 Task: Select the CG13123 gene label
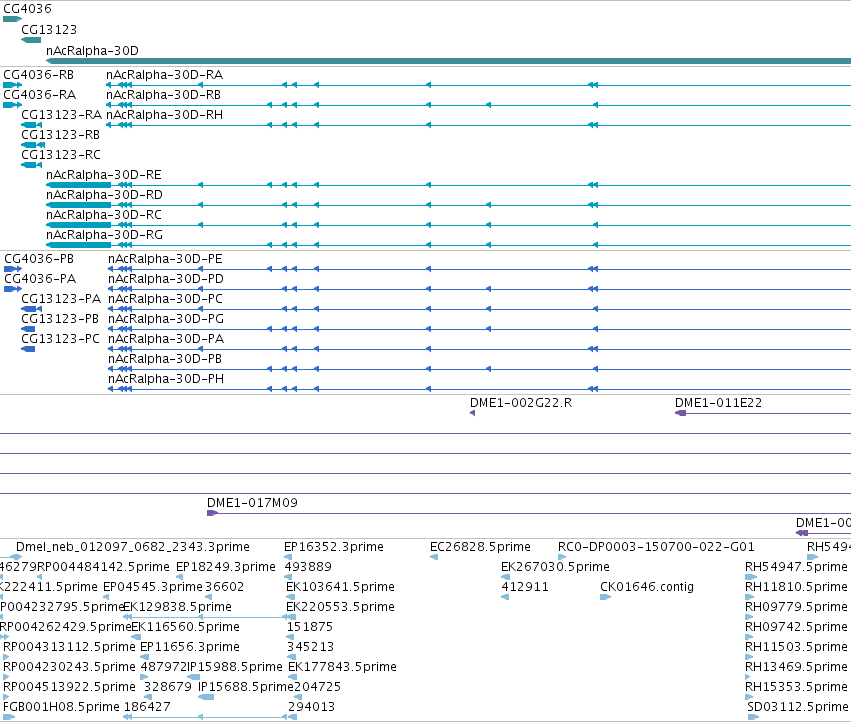[49, 29]
